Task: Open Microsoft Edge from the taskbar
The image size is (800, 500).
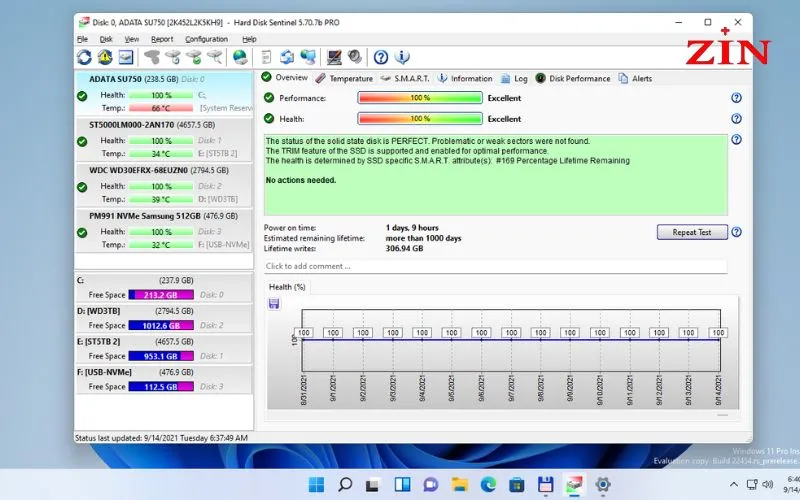Action: pos(488,485)
